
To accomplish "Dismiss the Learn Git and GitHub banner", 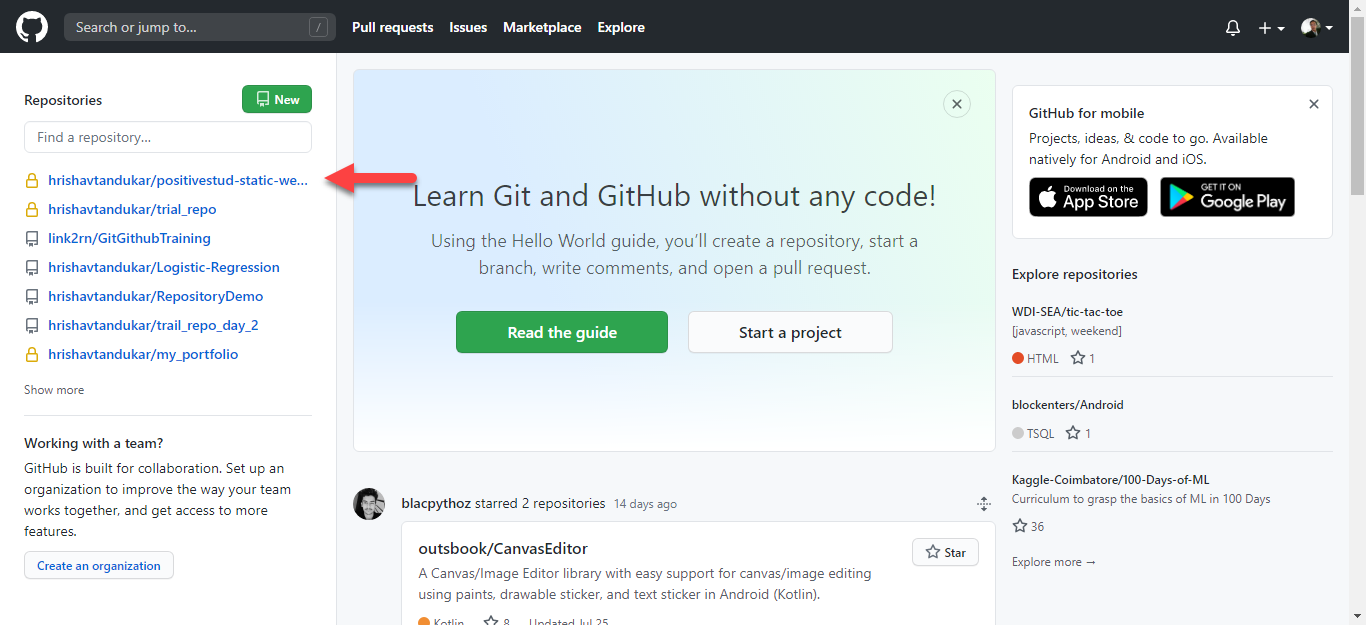I will [957, 104].
